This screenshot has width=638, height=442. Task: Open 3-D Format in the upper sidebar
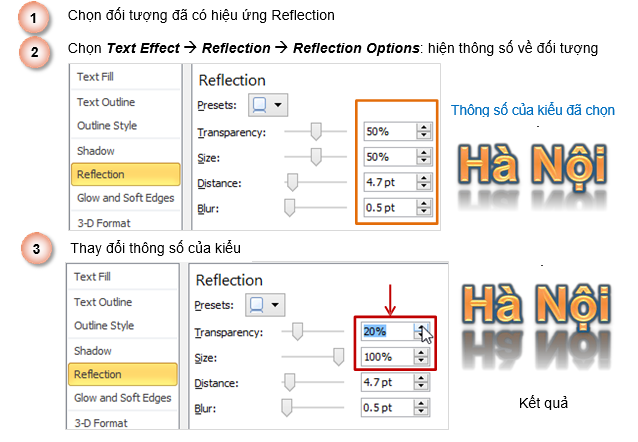[x=104, y=222]
